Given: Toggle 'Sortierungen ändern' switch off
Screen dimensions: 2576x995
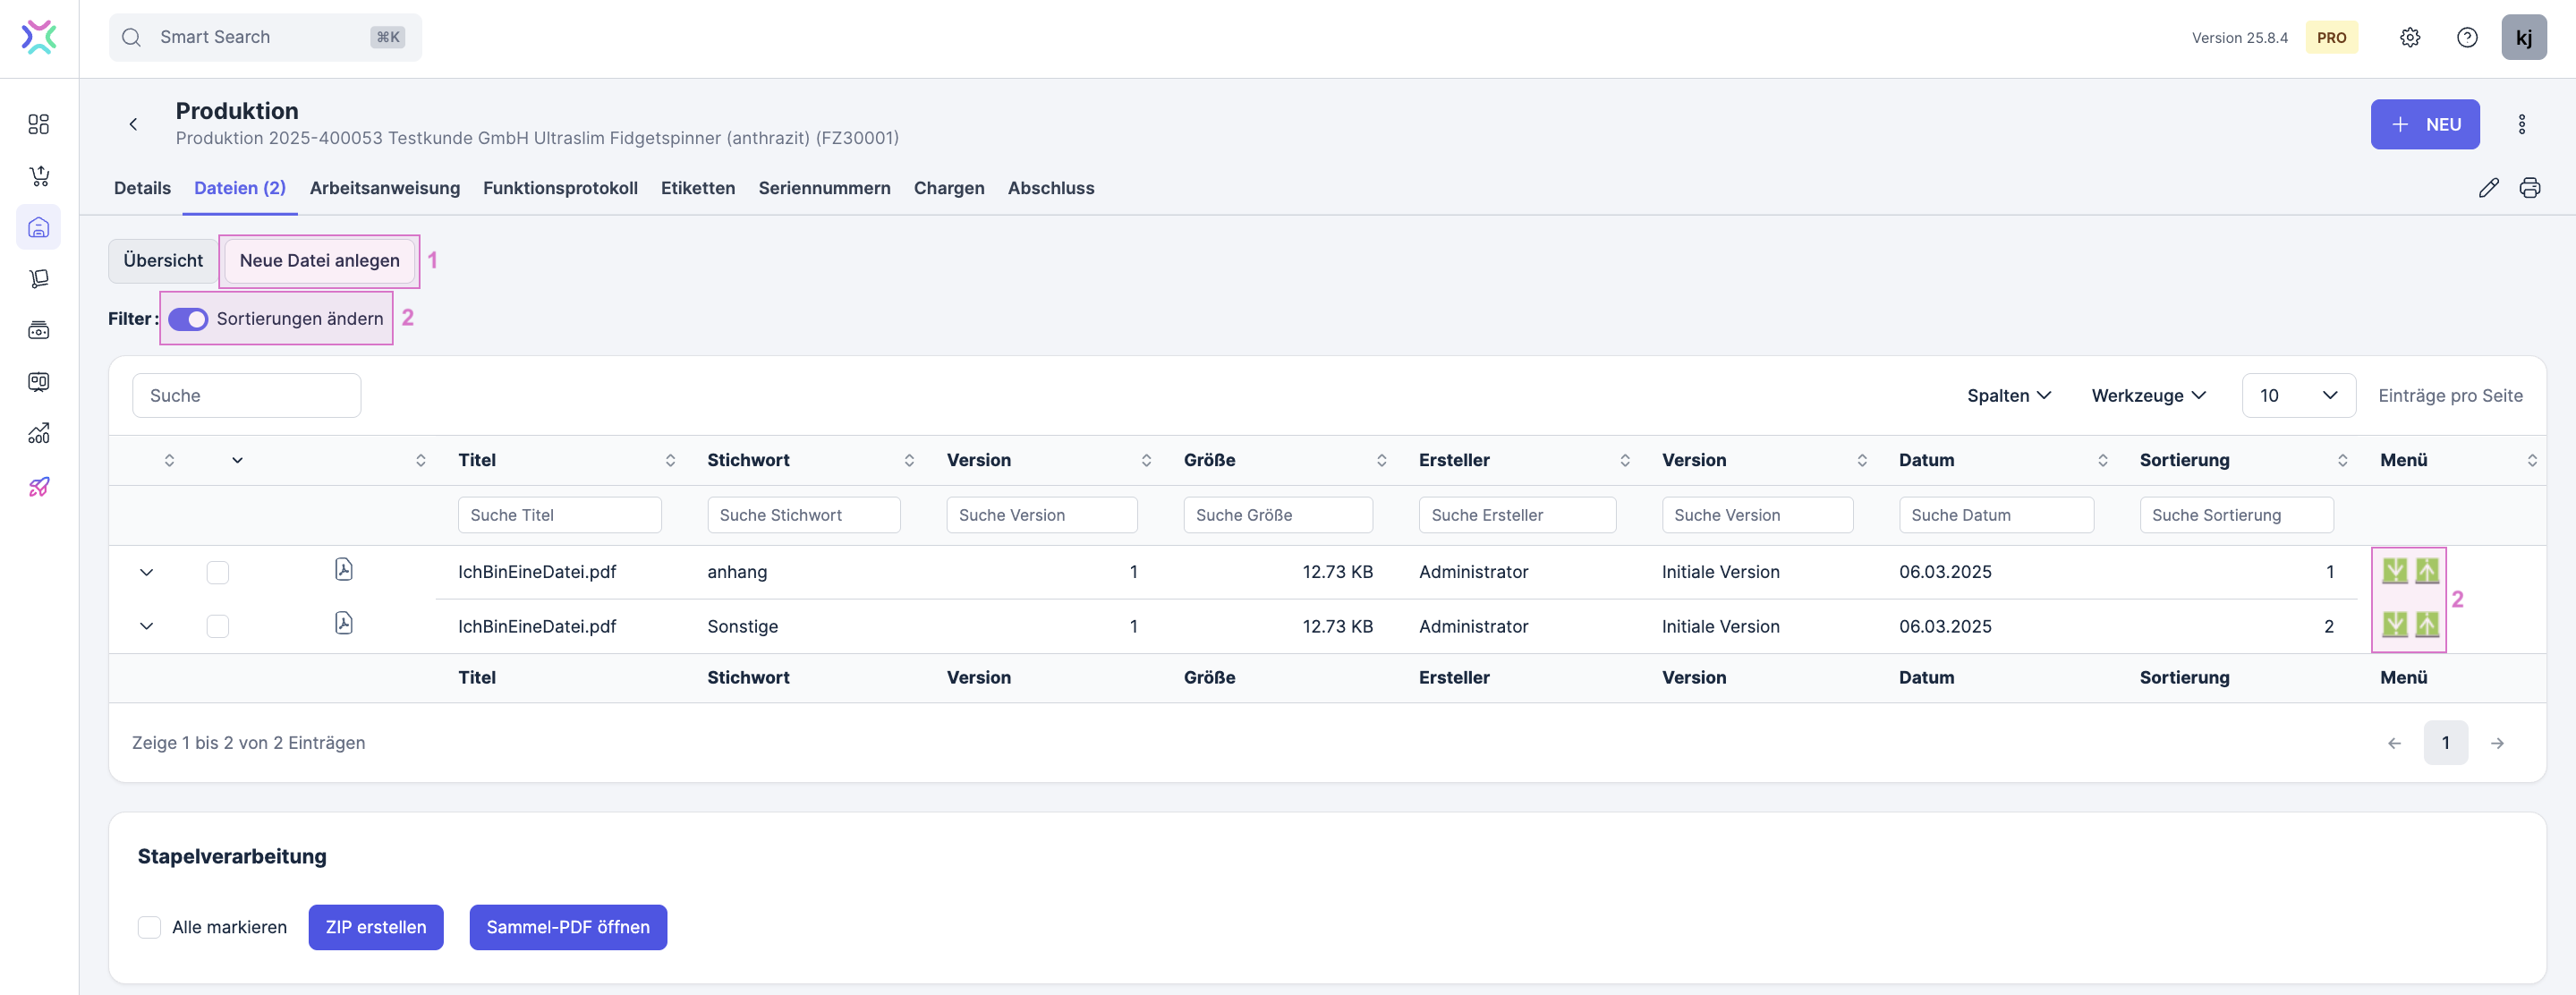Looking at the screenshot, I should pyautogui.click(x=188, y=319).
